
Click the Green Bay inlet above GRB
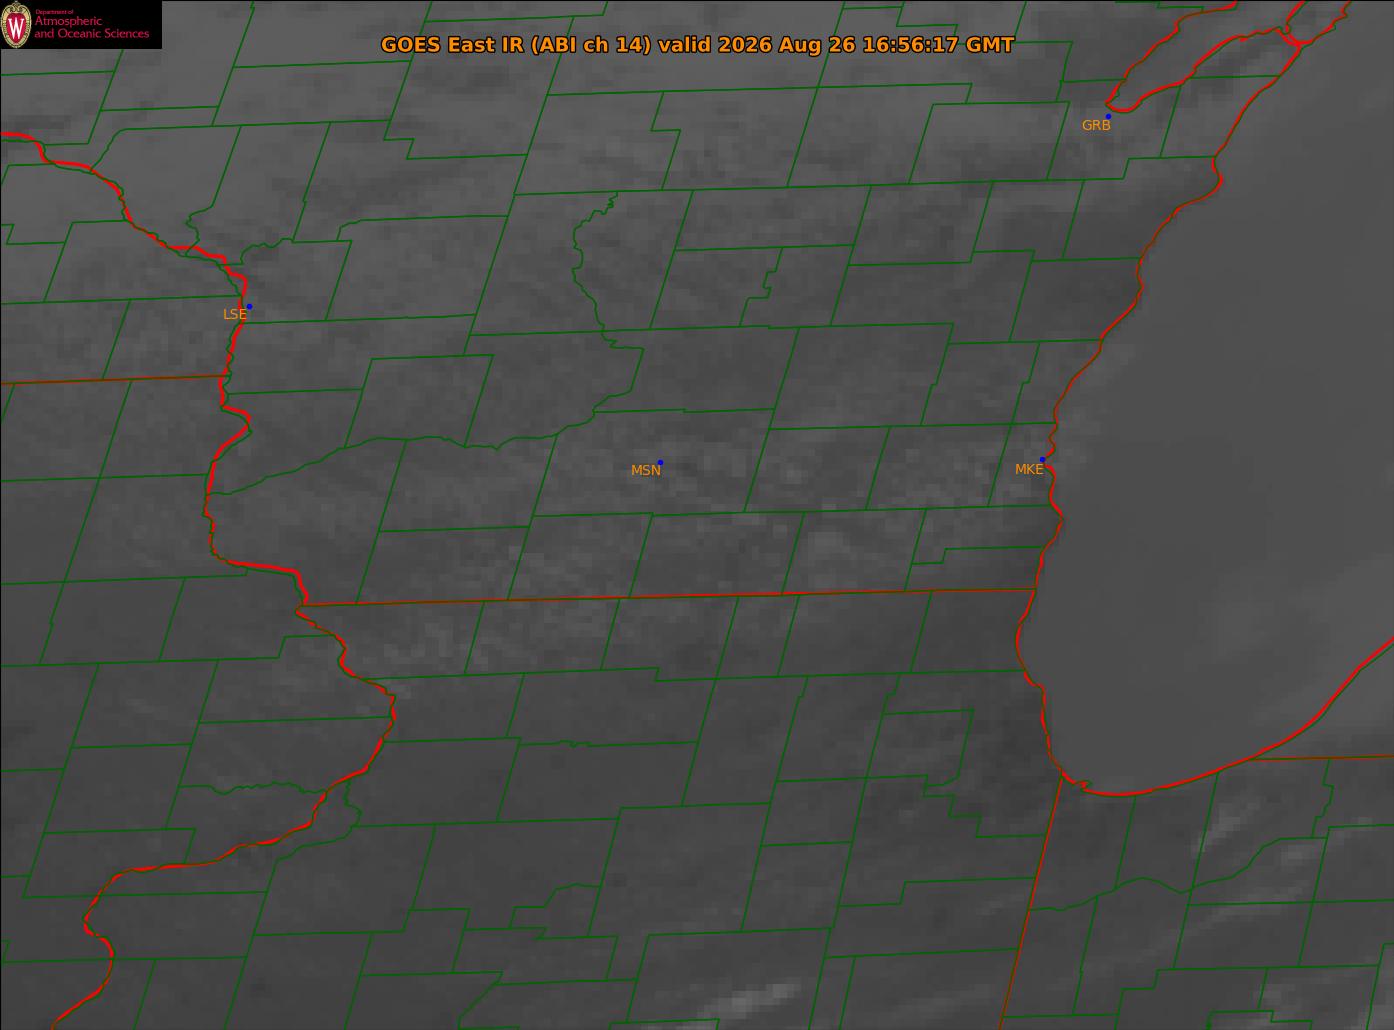pyautogui.click(x=1200, y=60)
